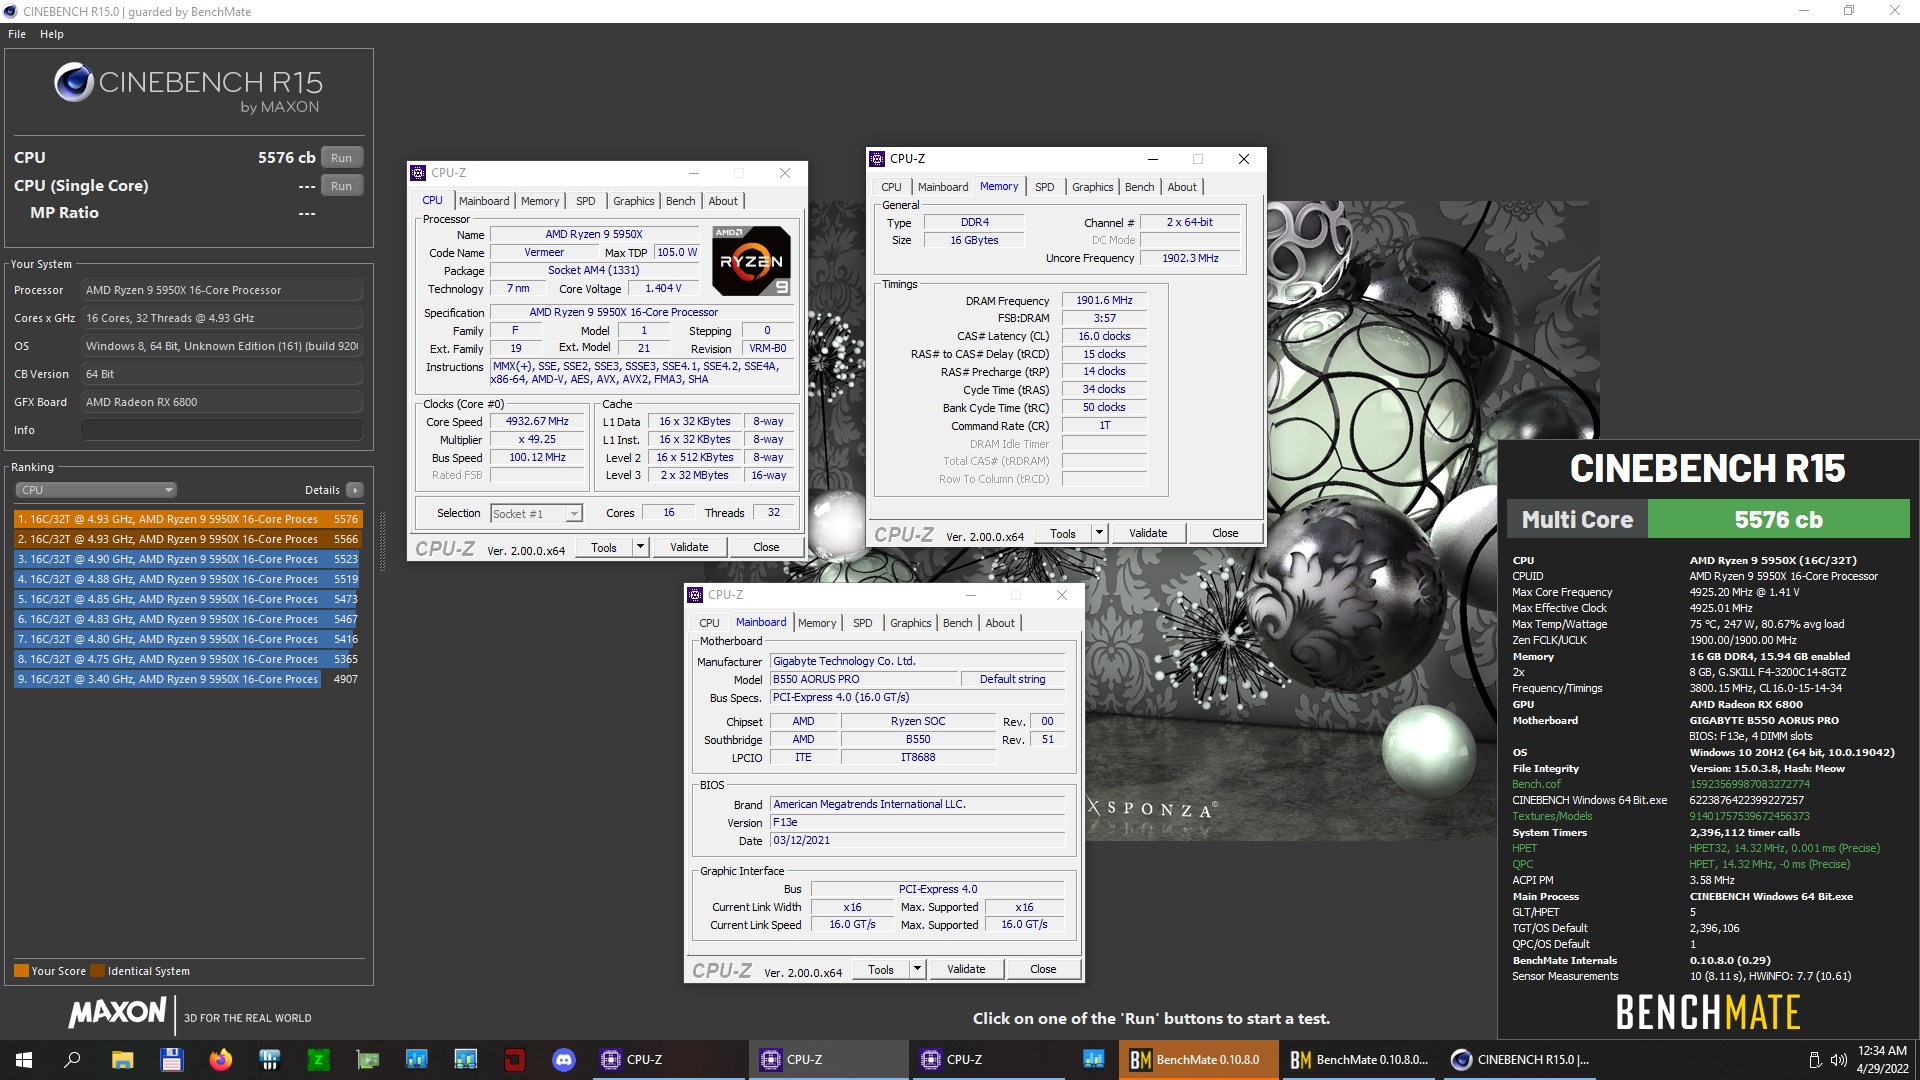Viewport: 1920px width, 1080px height.
Task: Click the ranking Details arrow button
Action: click(x=355, y=490)
